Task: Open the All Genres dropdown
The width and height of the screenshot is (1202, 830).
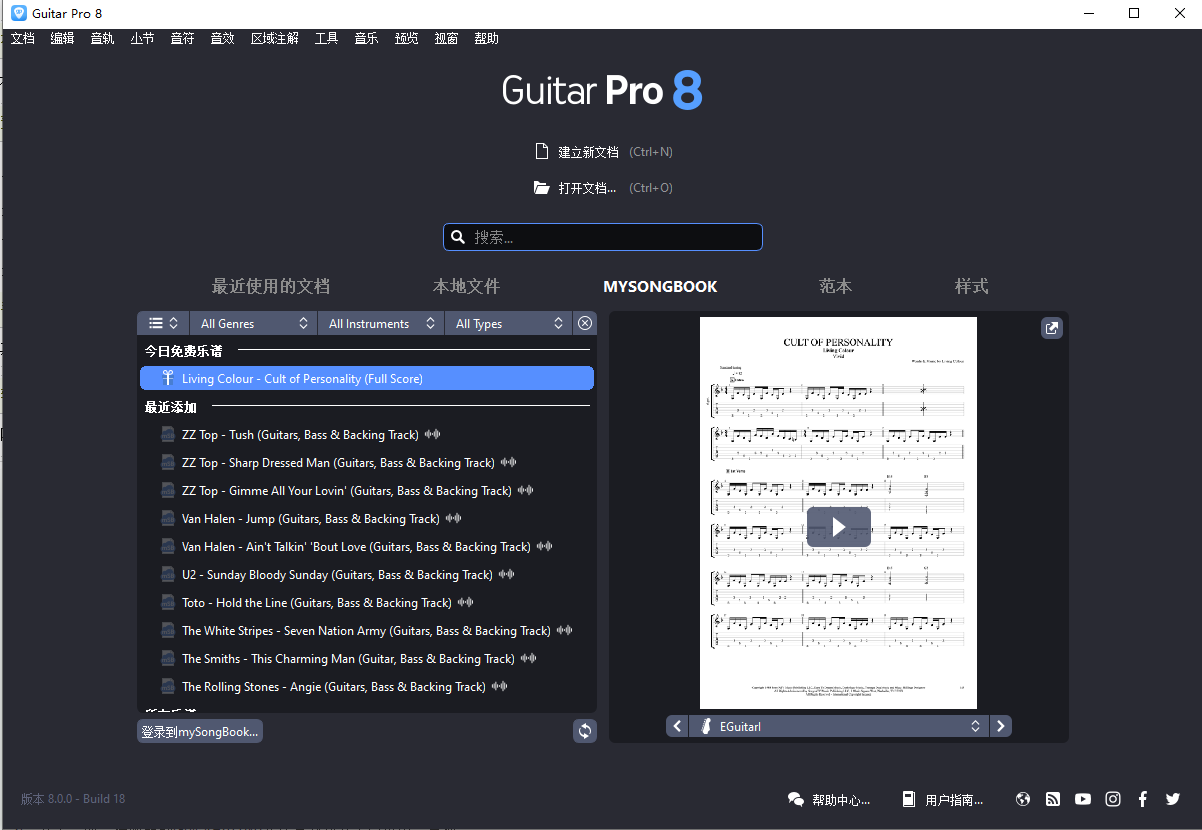Action: (x=253, y=322)
